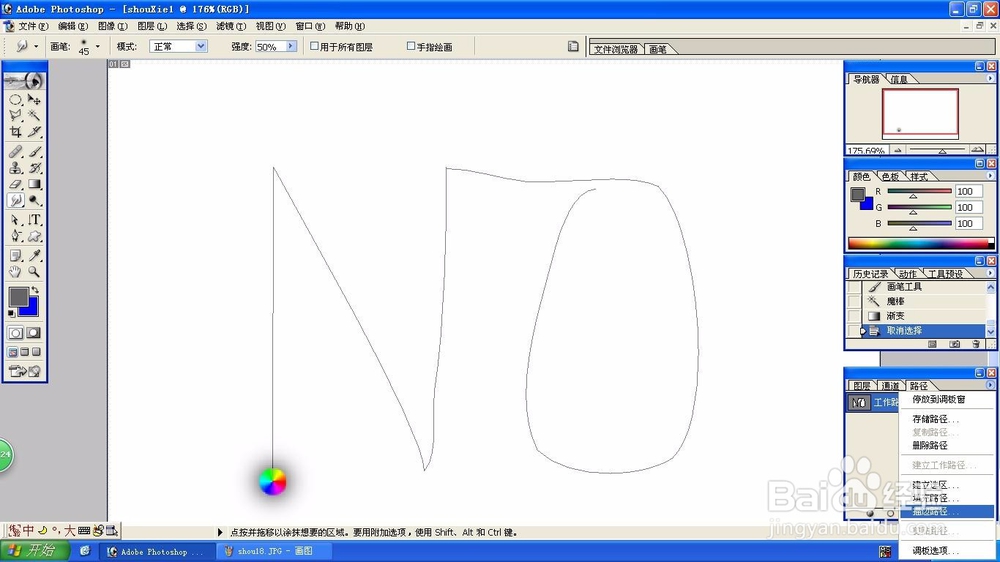1000x562 pixels.
Task: Set history brush source for 渐变 state
Action: click(853, 316)
